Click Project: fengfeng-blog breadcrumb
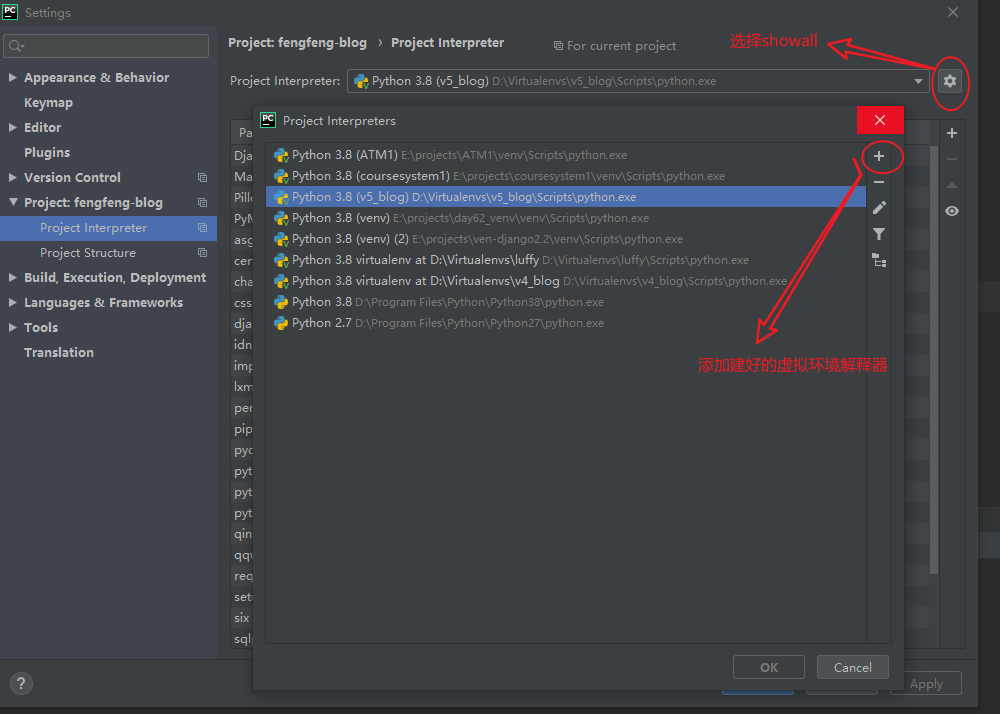The height and width of the screenshot is (714, 1000). pyautogui.click(x=297, y=43)
